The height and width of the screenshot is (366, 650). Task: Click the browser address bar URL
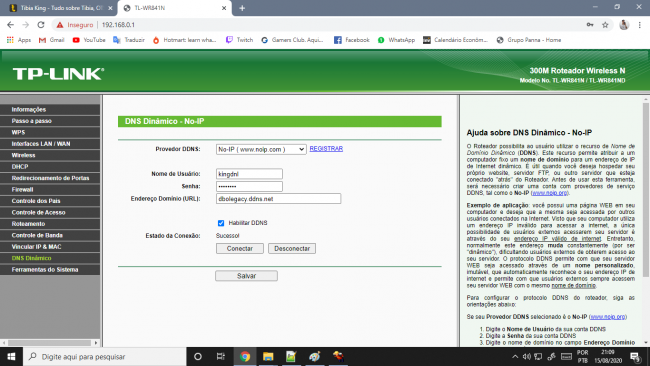click(118, 25)
